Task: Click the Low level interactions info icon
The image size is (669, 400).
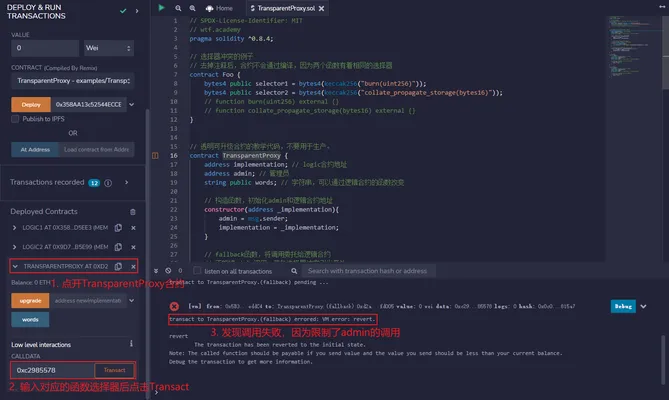Action: click(x=131, y=344)
